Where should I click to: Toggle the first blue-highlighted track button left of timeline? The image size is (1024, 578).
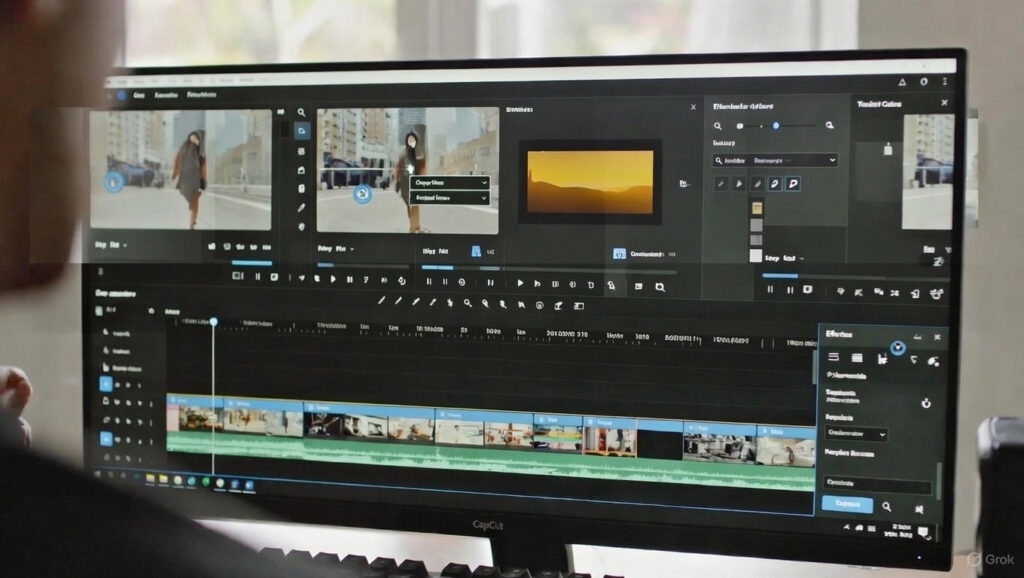pyautogui.click(x=106, y=383)
